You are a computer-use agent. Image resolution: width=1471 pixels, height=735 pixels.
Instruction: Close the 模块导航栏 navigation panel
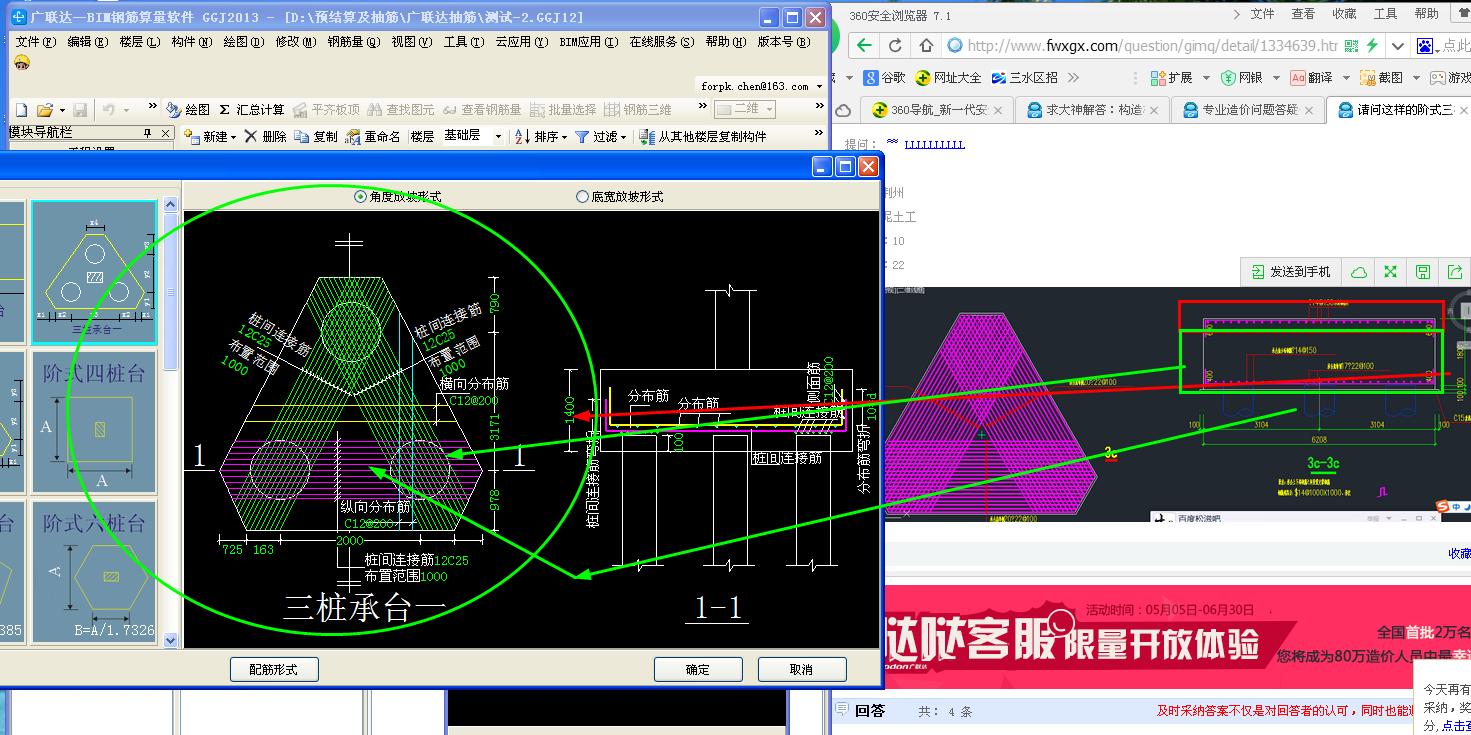[x=165, y=133]
